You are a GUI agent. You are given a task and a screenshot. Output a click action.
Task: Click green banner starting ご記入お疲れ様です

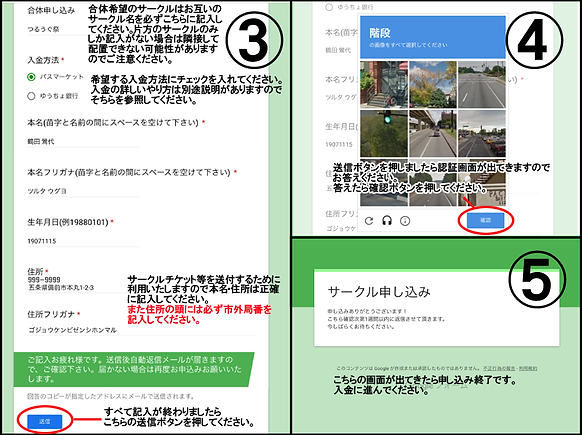pyautogui.click(x=134, y=369)
